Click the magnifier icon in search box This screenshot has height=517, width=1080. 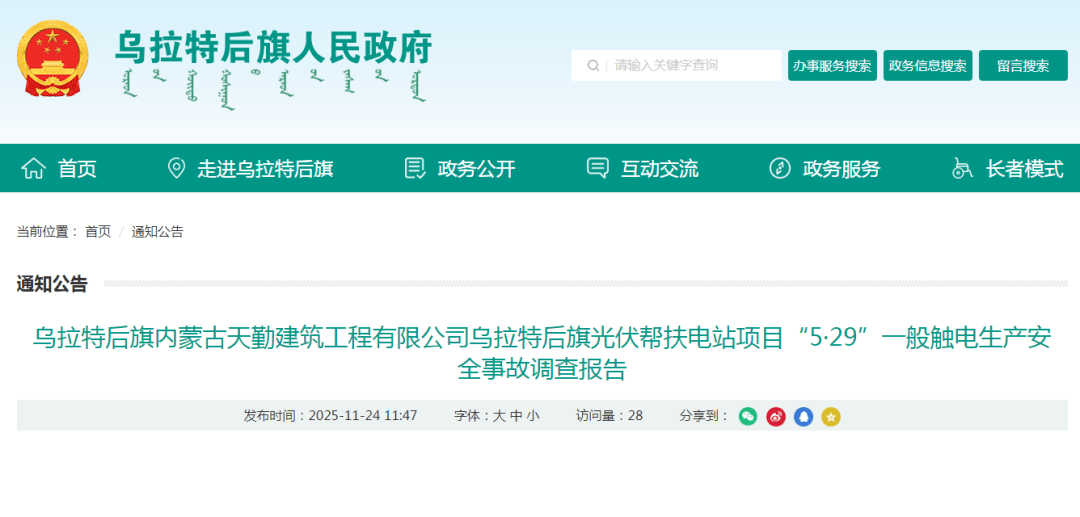coord(593,66)
